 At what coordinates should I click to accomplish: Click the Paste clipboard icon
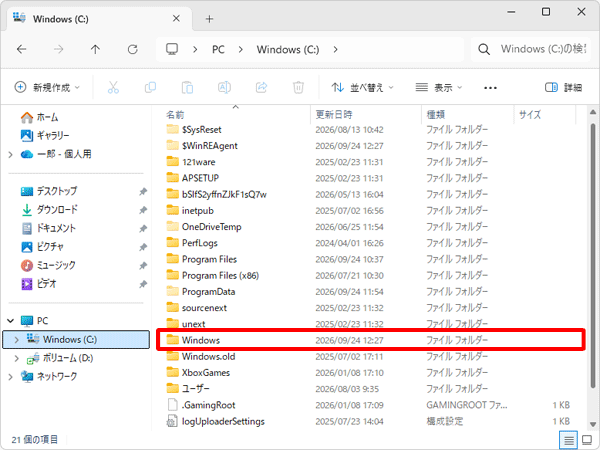pyautogui.click(x=187, y=88)
